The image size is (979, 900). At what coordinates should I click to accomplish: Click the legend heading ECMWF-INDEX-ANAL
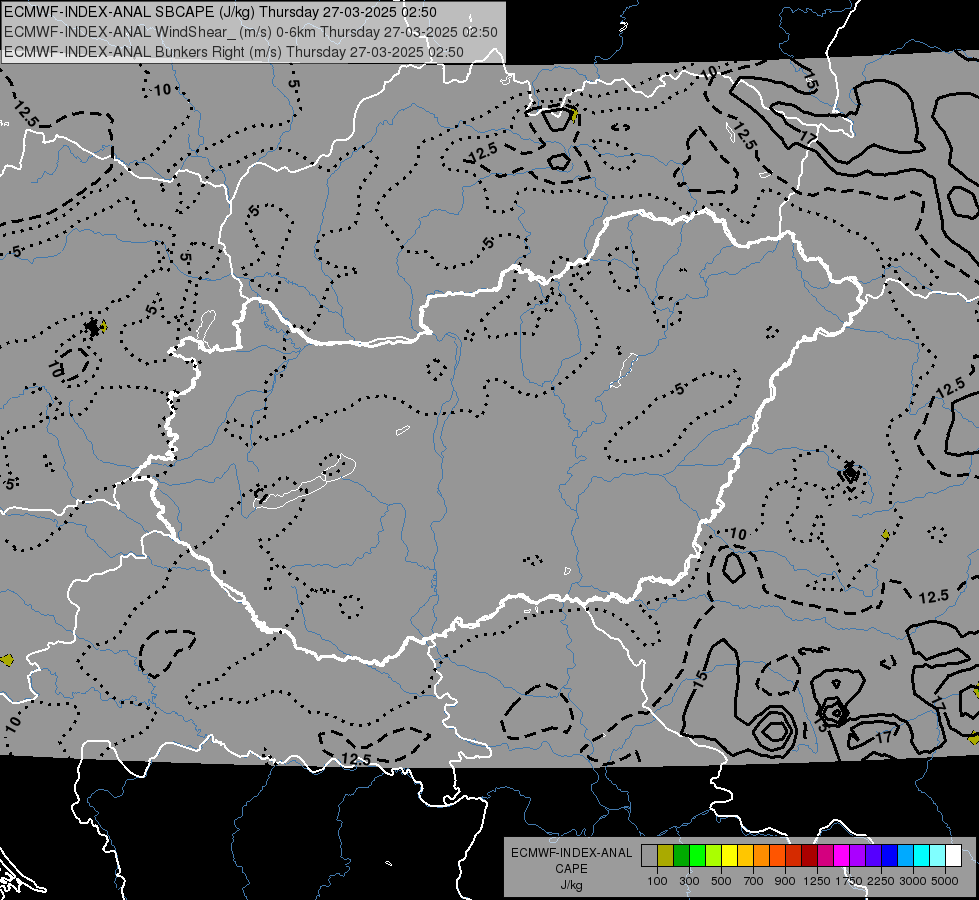(x=571, y=853)
